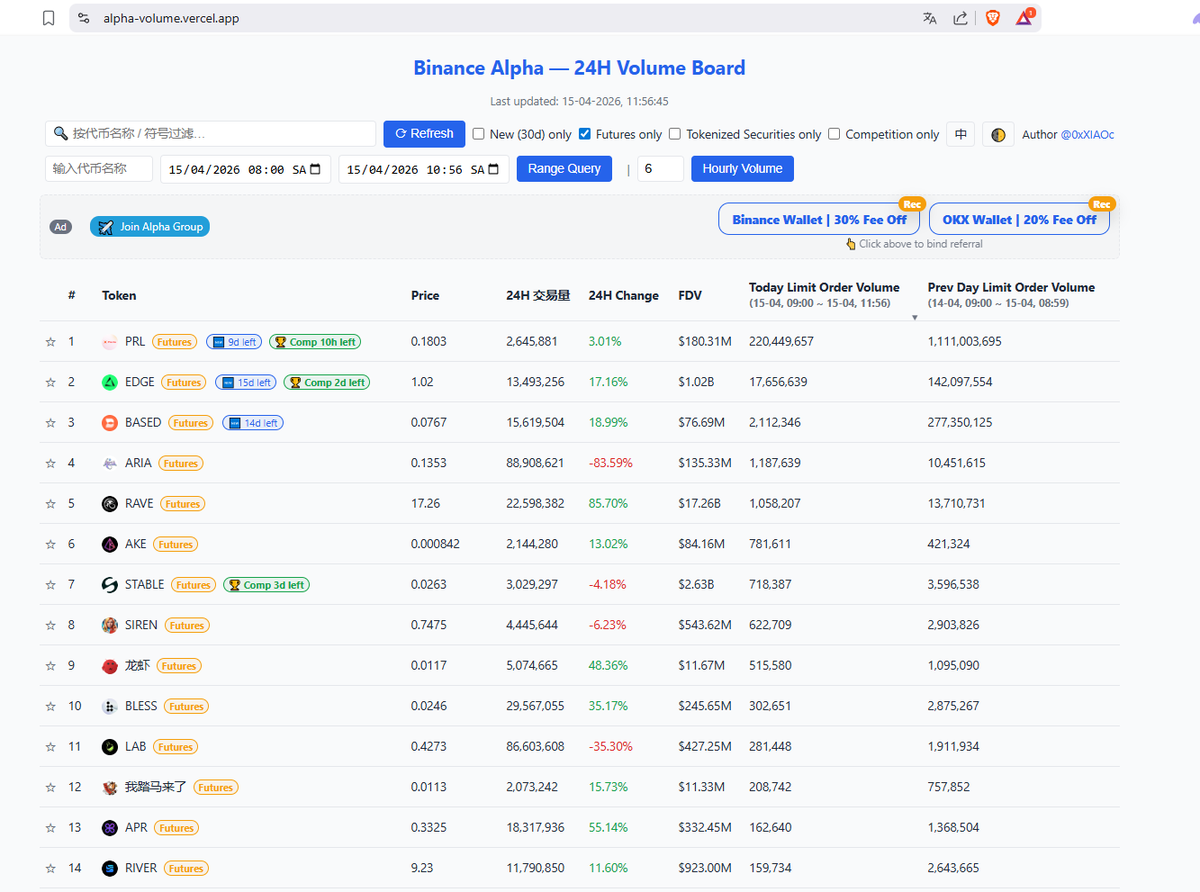
Task: Open OKX Wallet 20% Fee Off link
Action: [1019, 219]
